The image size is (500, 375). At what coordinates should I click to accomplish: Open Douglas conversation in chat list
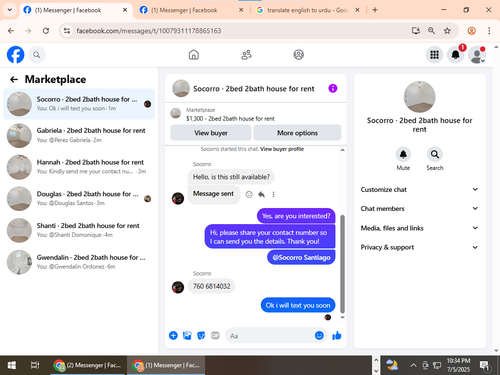(x=79, y=199)
